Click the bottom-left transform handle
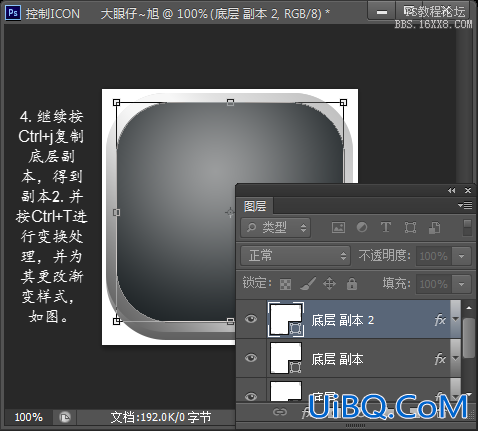 (x=116, y=321)
